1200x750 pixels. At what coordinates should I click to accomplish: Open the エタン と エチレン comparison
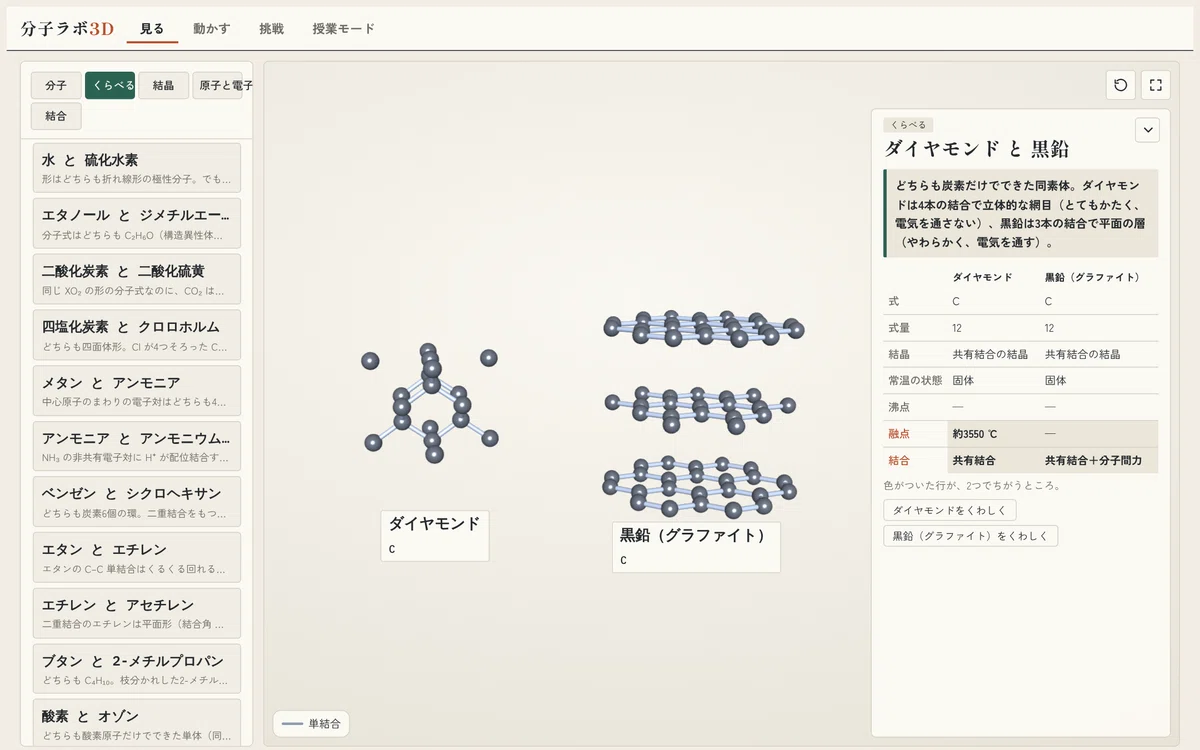138,558
